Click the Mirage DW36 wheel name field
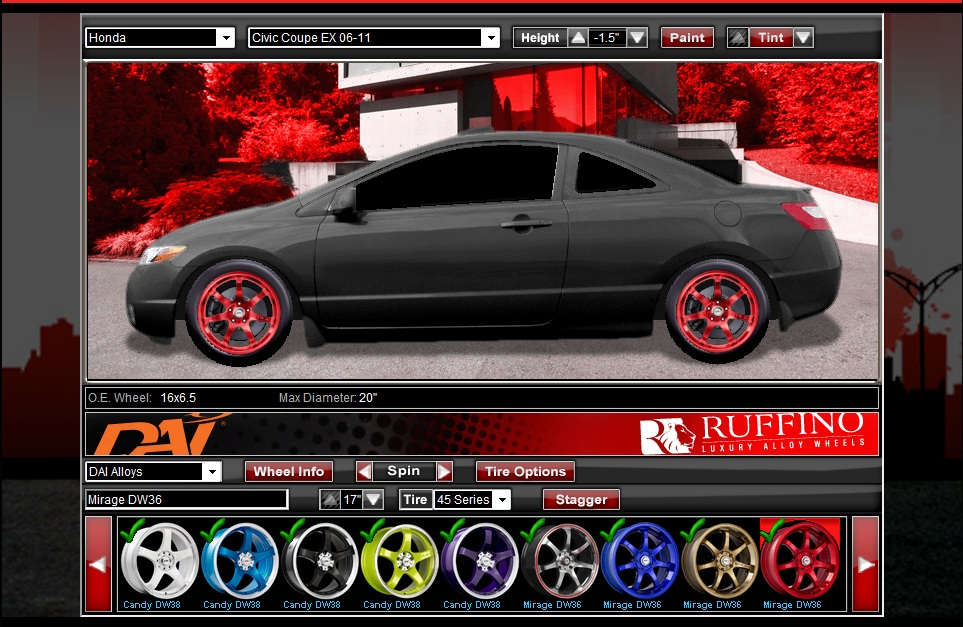This screenshot has height=627, width=963. point(185,499)
